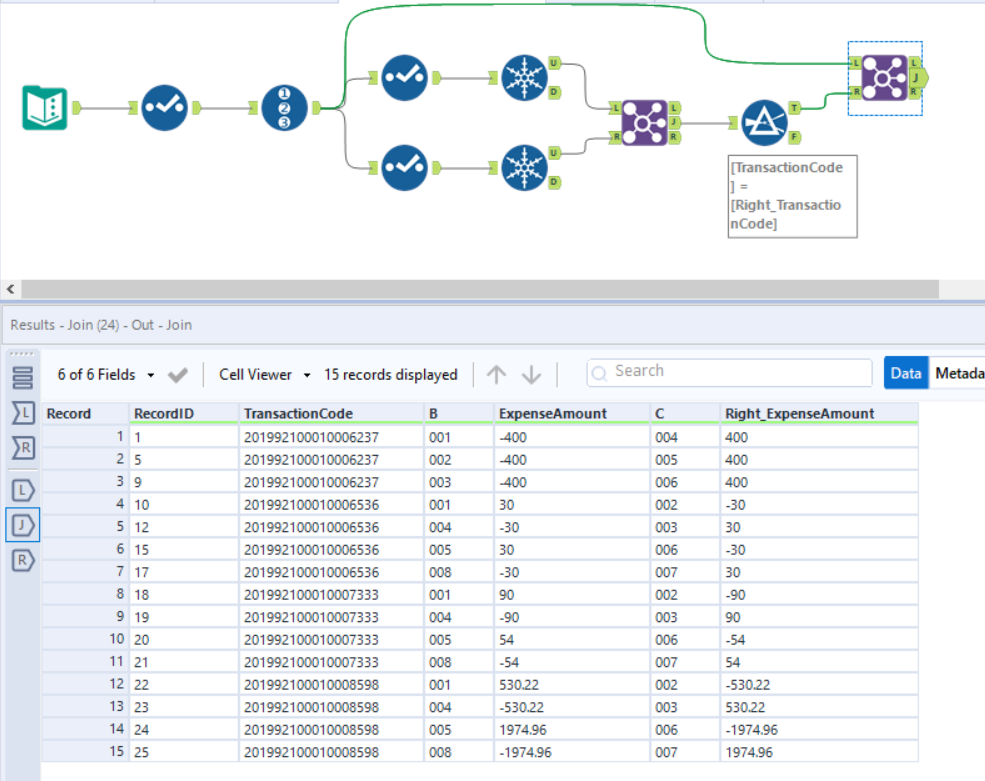Image resolution: width=985 pixels, height=781 pixels.
Task: Click the C column header
Action: point(685,413)
